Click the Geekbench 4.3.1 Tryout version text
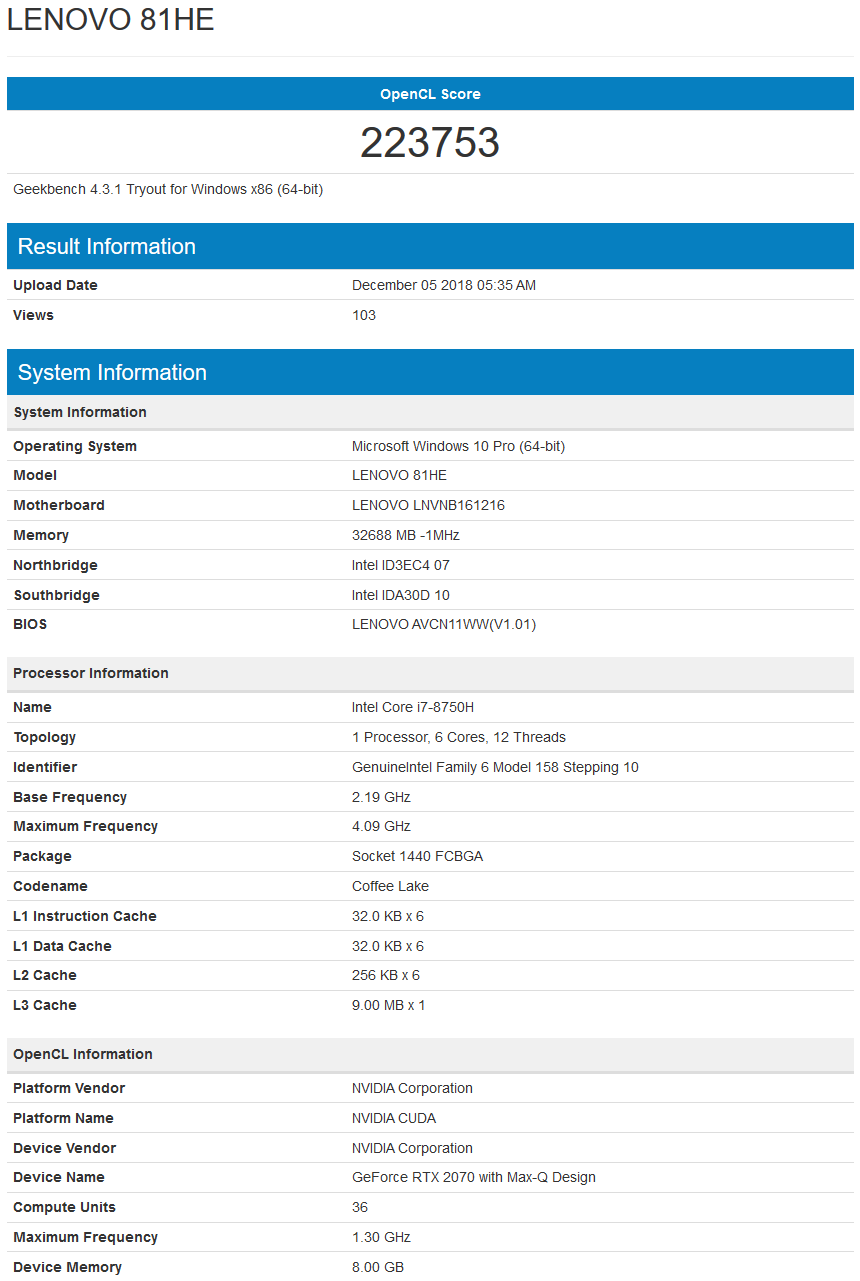 point(168,189)
